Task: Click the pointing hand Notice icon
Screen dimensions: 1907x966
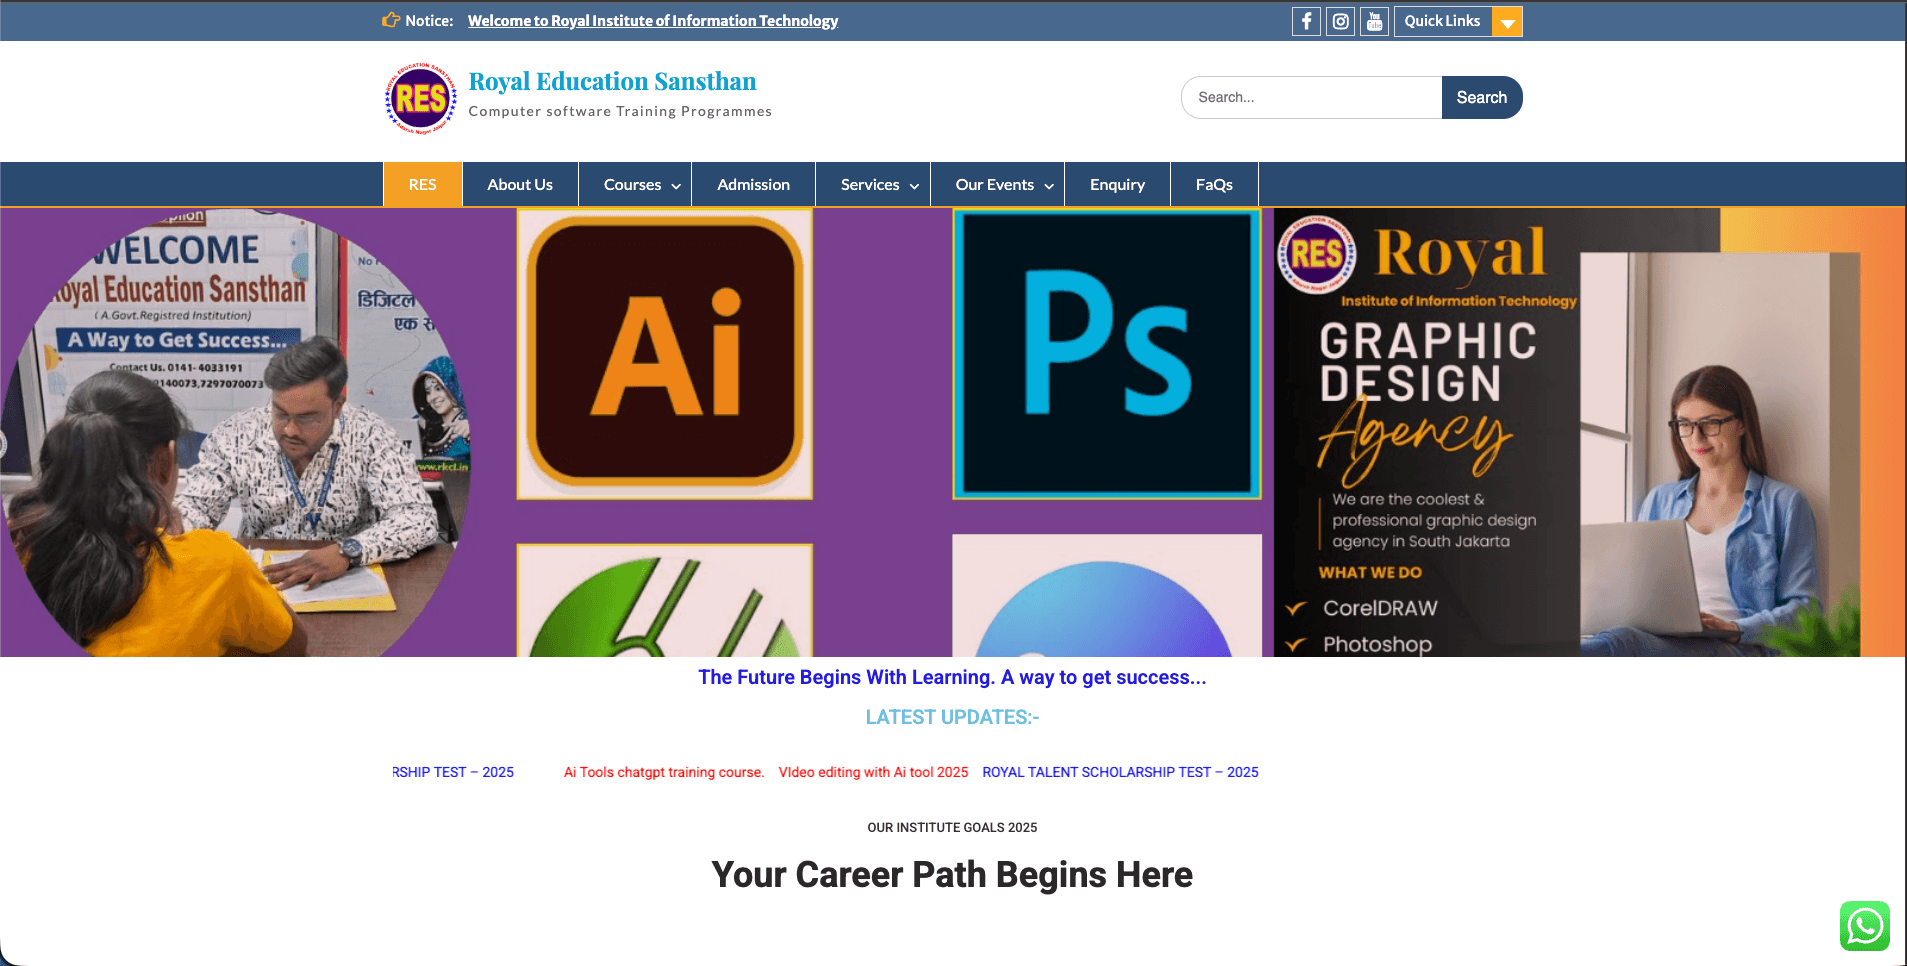Action: 391,20
